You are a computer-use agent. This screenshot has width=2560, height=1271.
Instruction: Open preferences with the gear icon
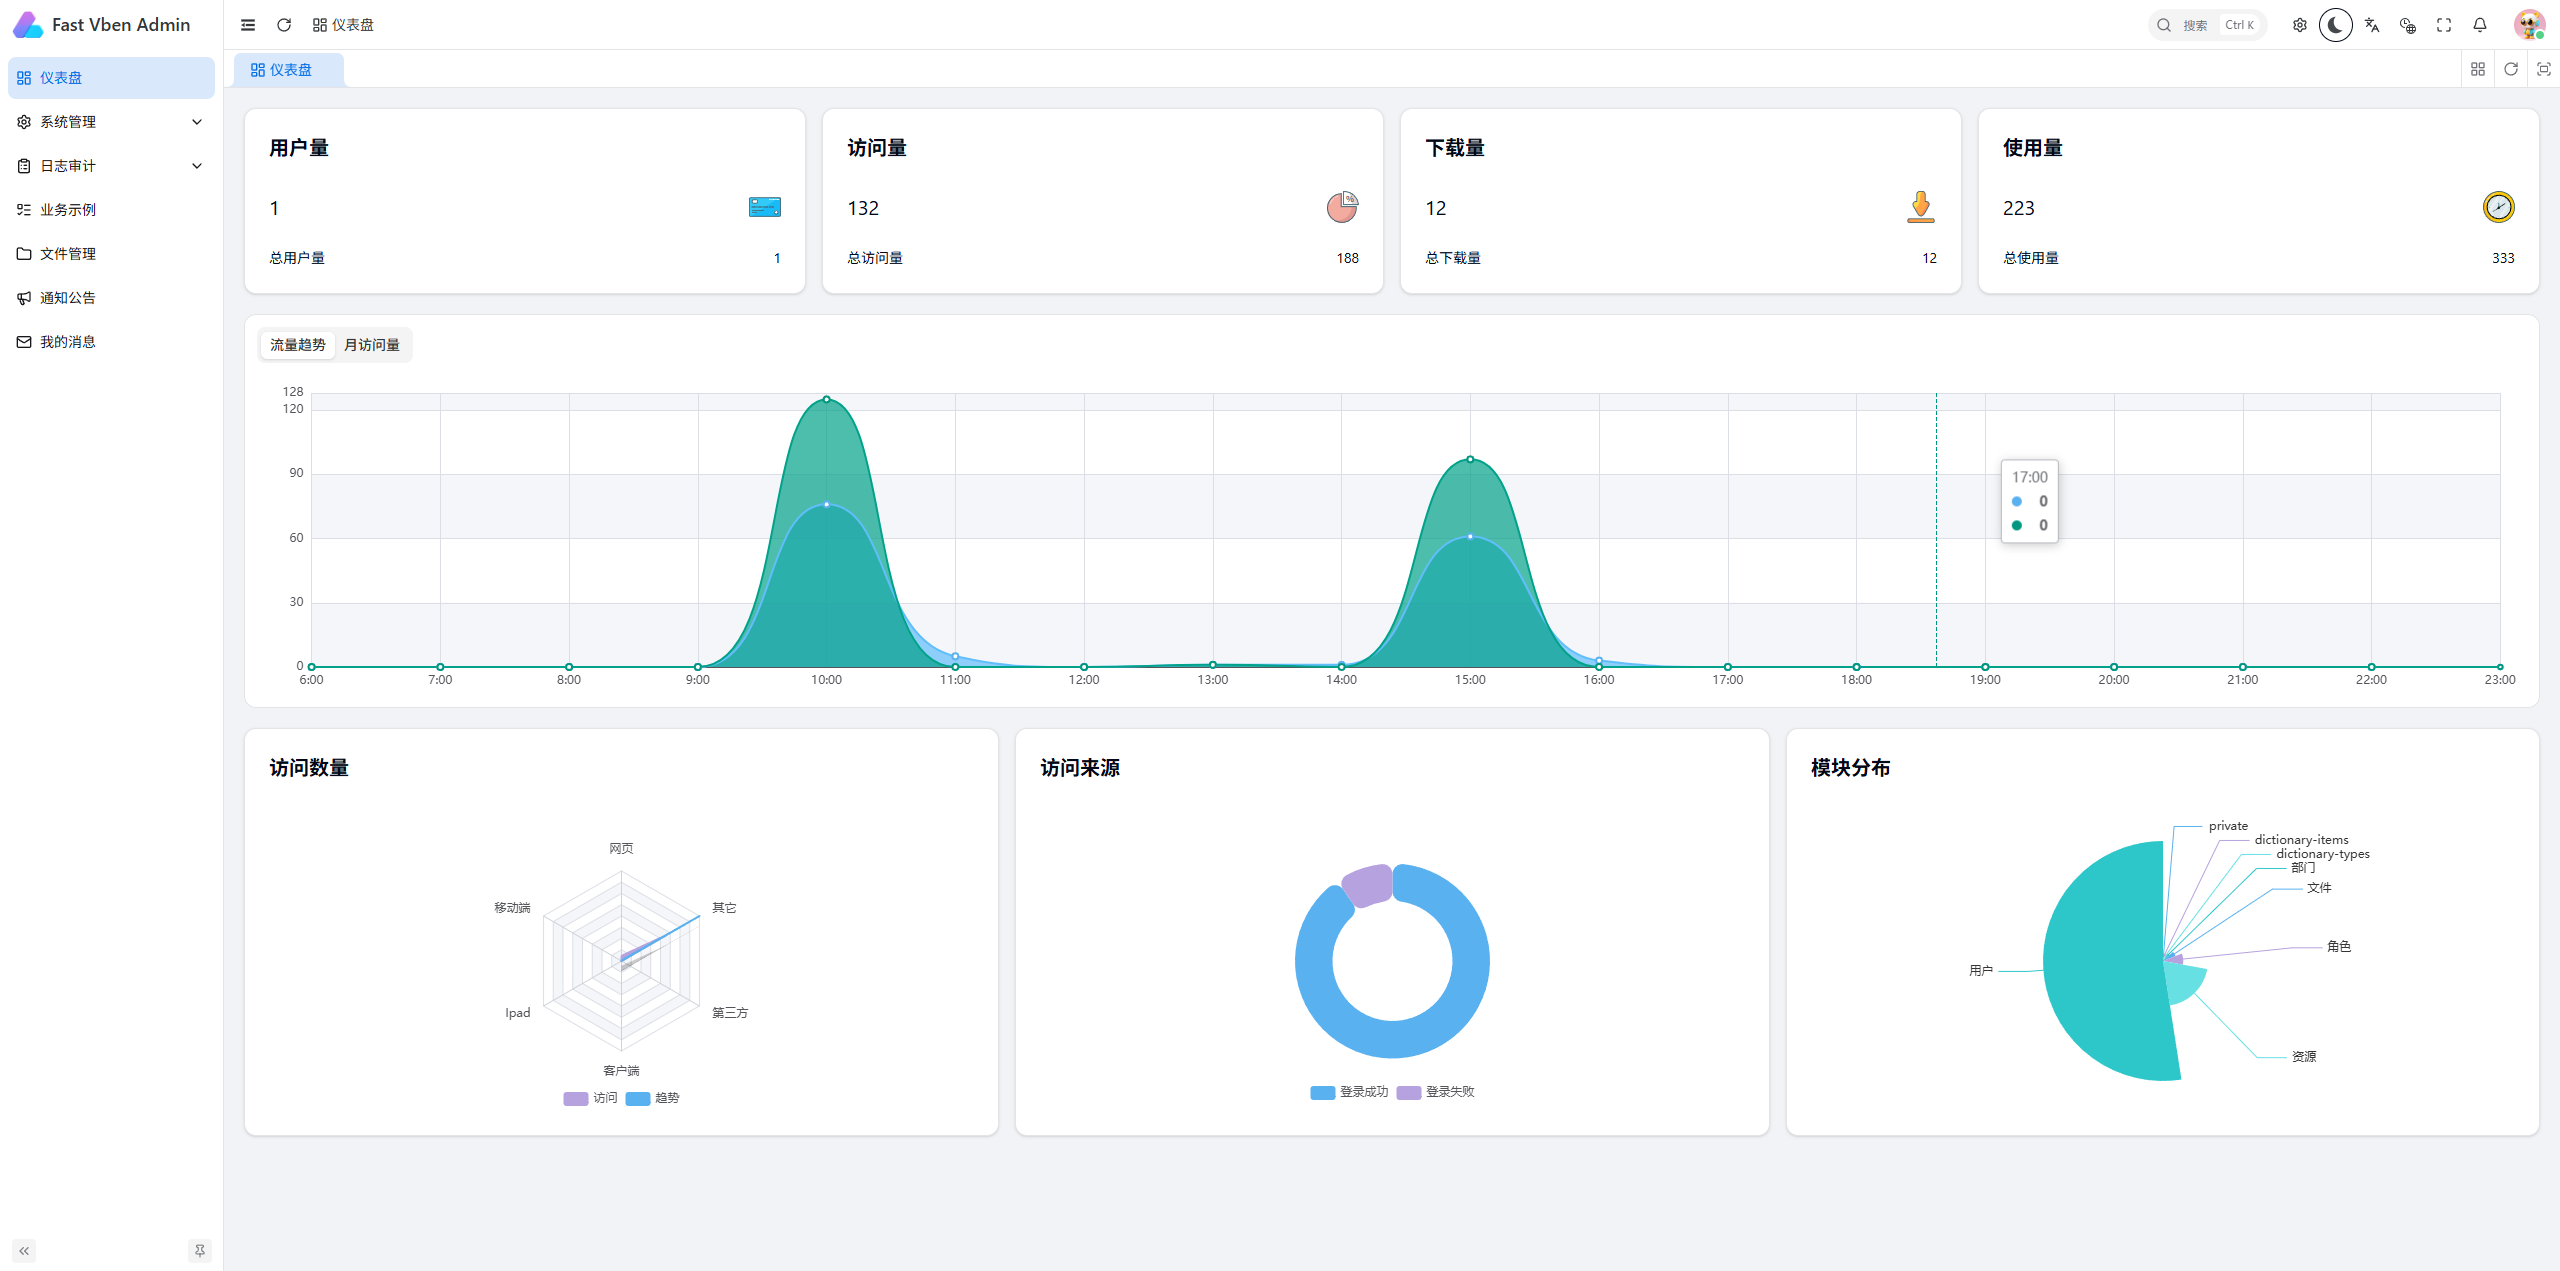(2300, 25)
